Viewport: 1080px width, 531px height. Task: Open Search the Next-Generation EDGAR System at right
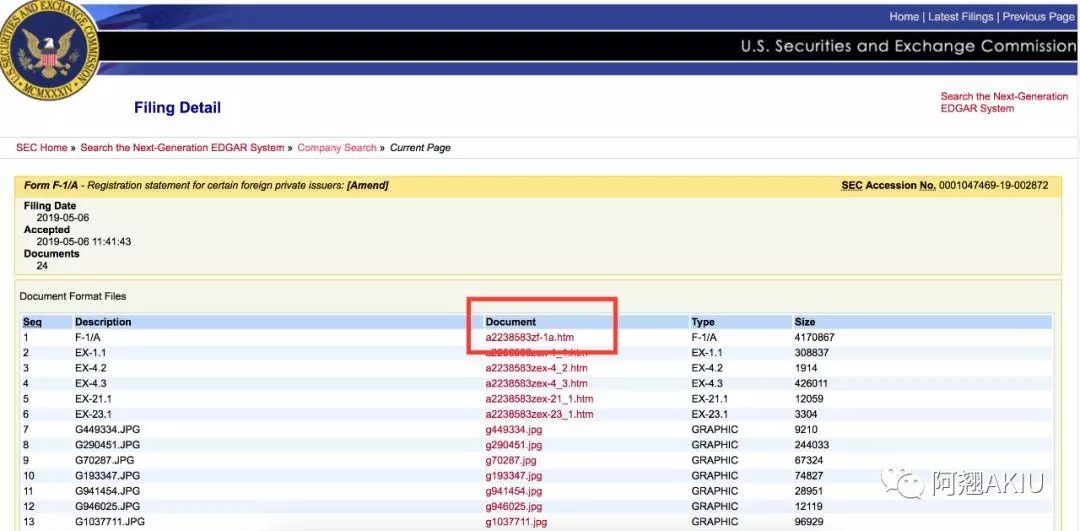1004,103
